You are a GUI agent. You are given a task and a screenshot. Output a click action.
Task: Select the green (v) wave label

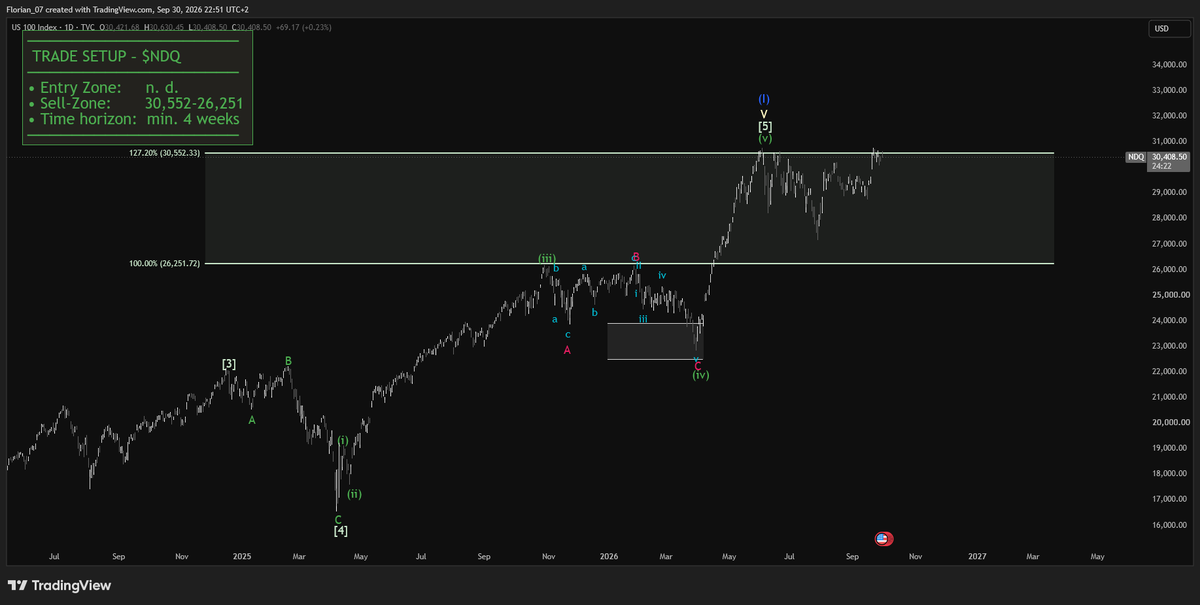[764, 139]
